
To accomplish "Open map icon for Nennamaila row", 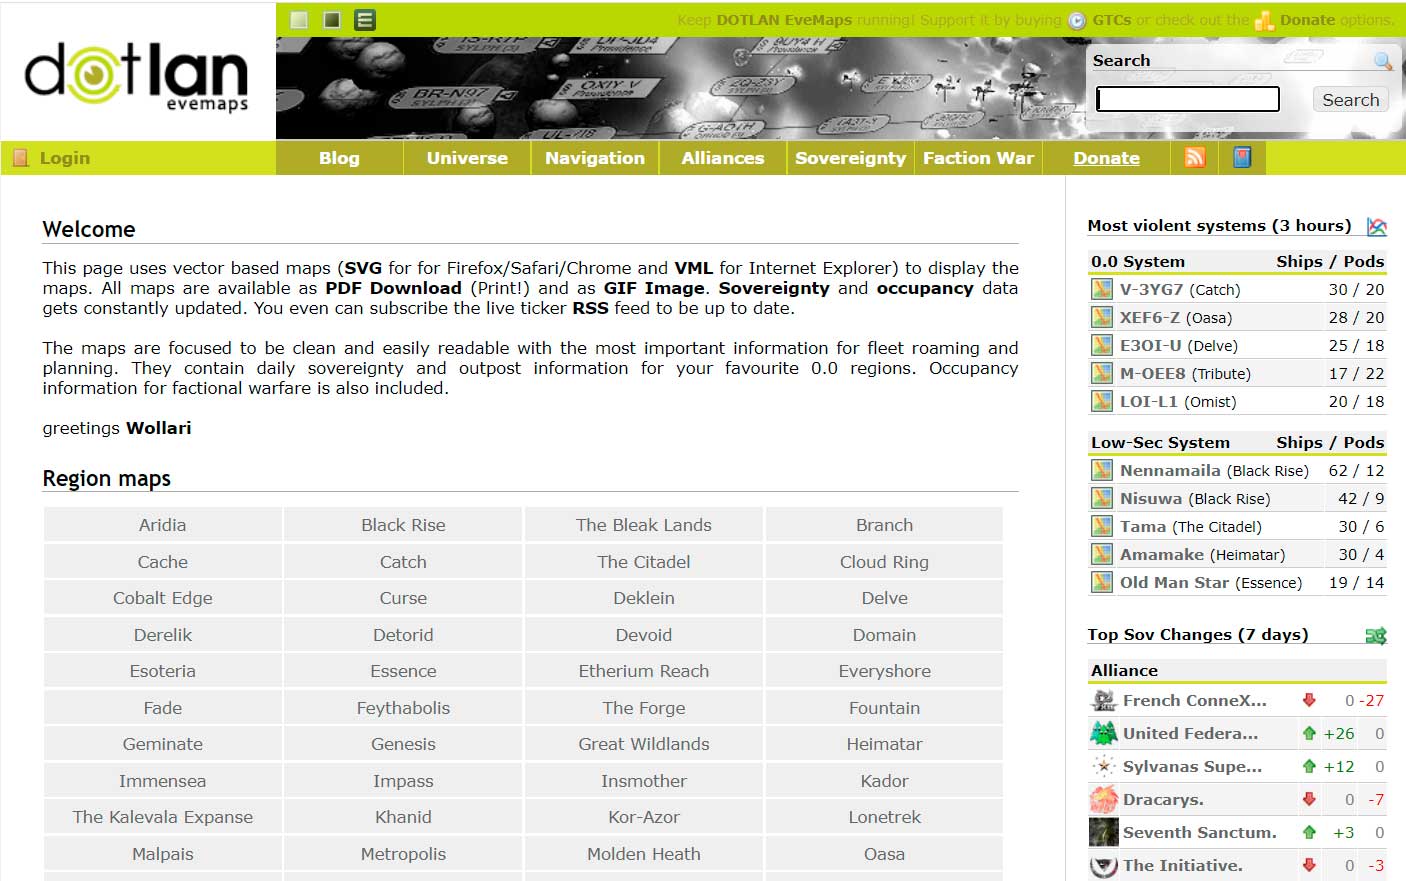I will pos(1102,470).
